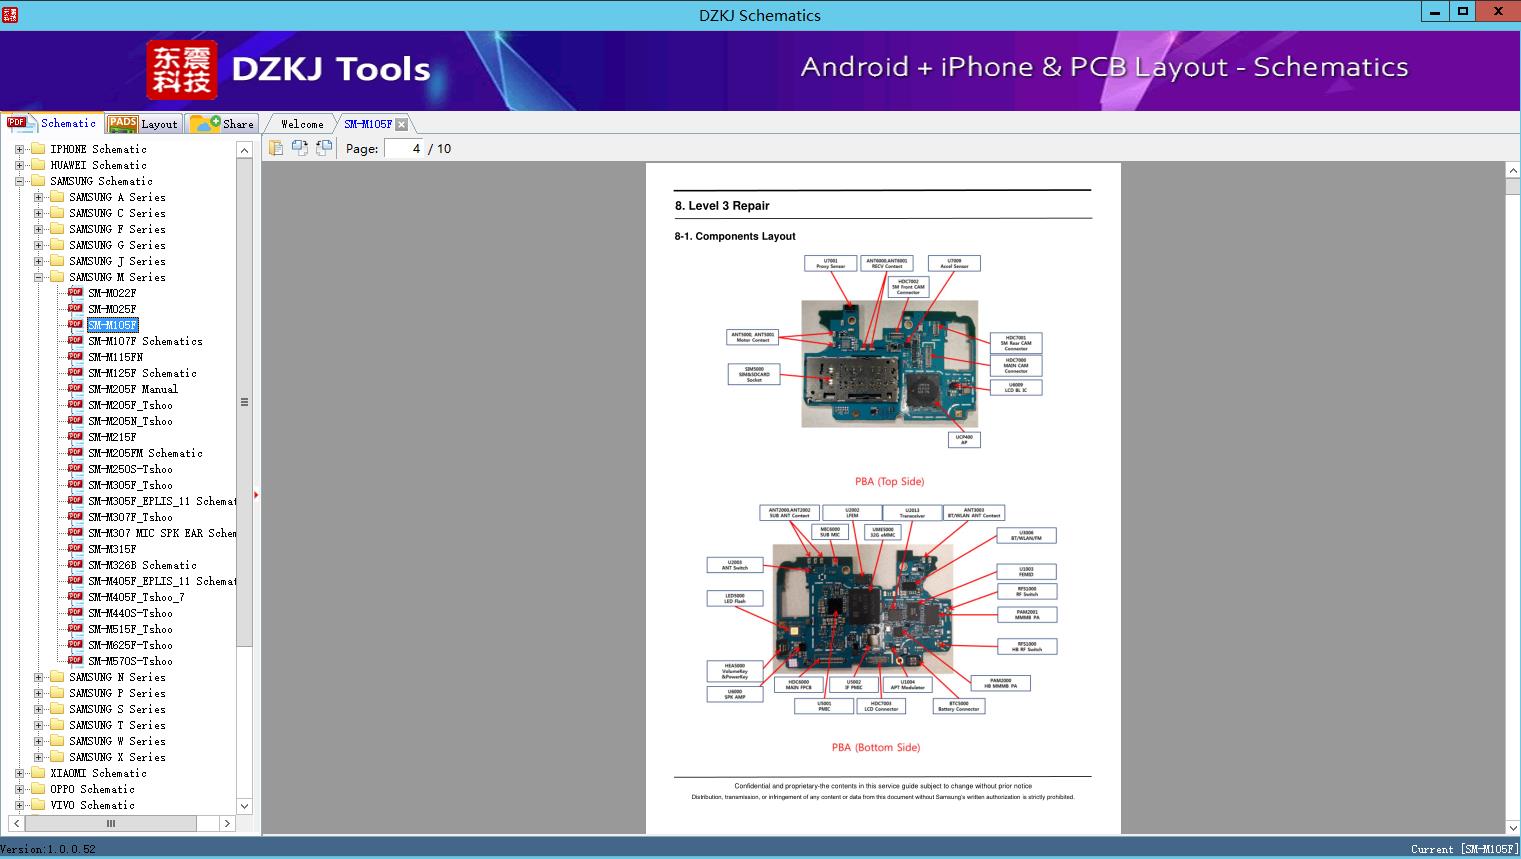
Task: Click document viewer scroll-down arrow
Action: click(x=1512, y=827)
